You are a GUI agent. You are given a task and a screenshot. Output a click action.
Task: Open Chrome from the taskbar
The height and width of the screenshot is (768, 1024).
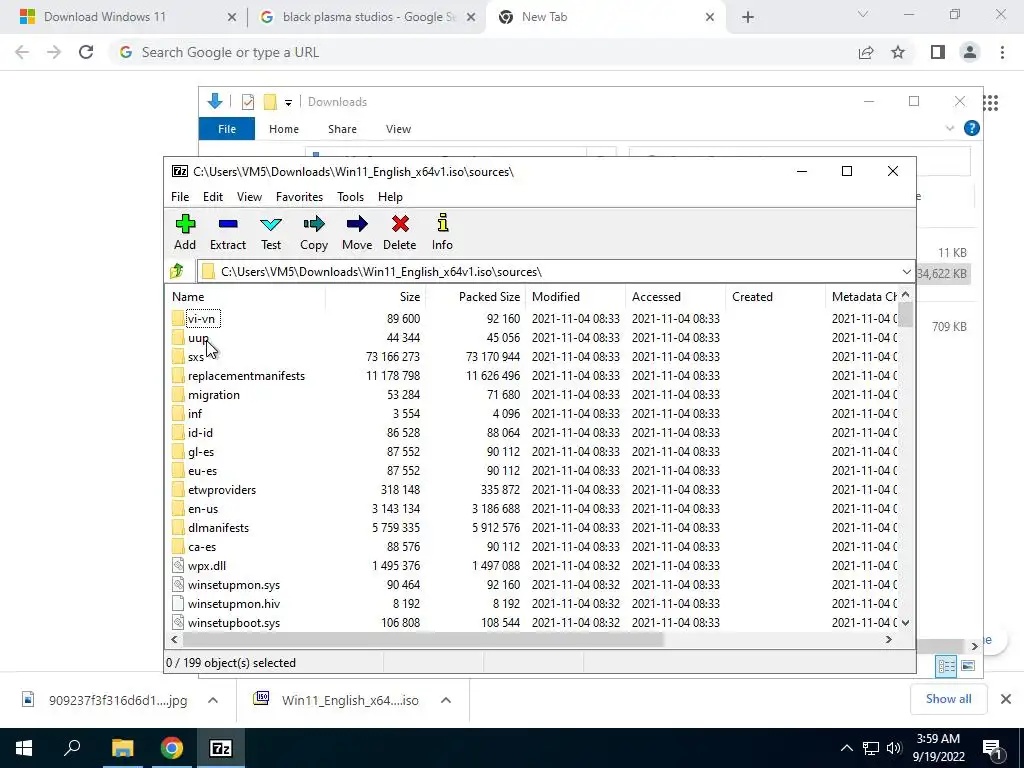pos(171,748)
